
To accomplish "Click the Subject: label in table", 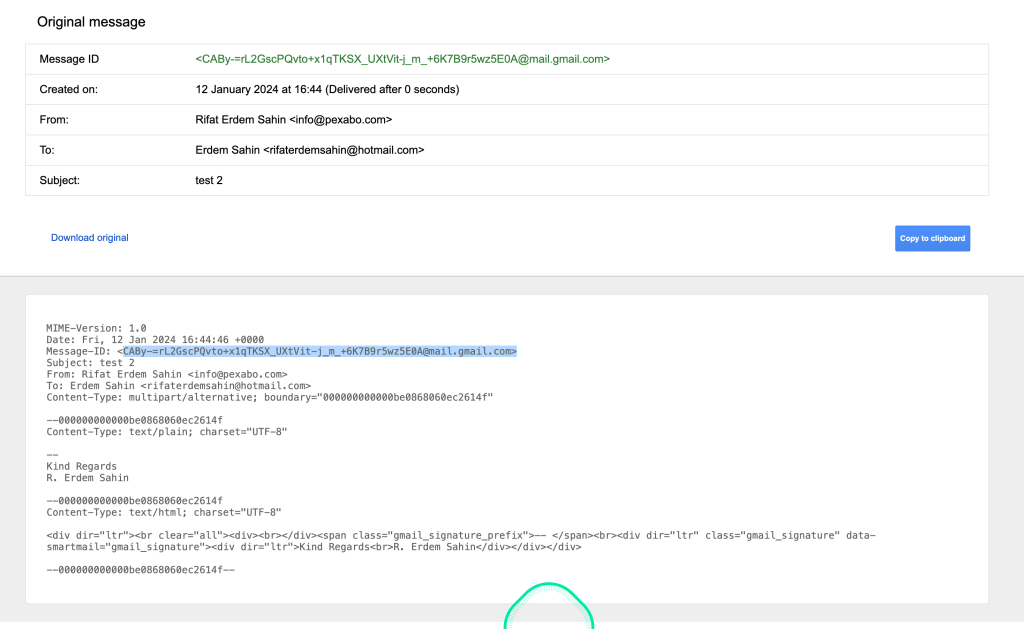I will [x=59, y=181].
